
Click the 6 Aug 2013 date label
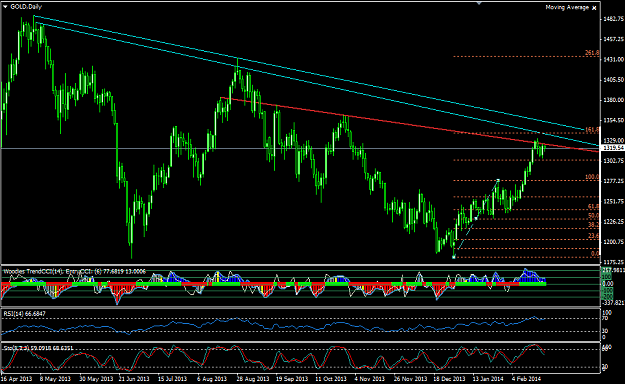pos(212,378)
